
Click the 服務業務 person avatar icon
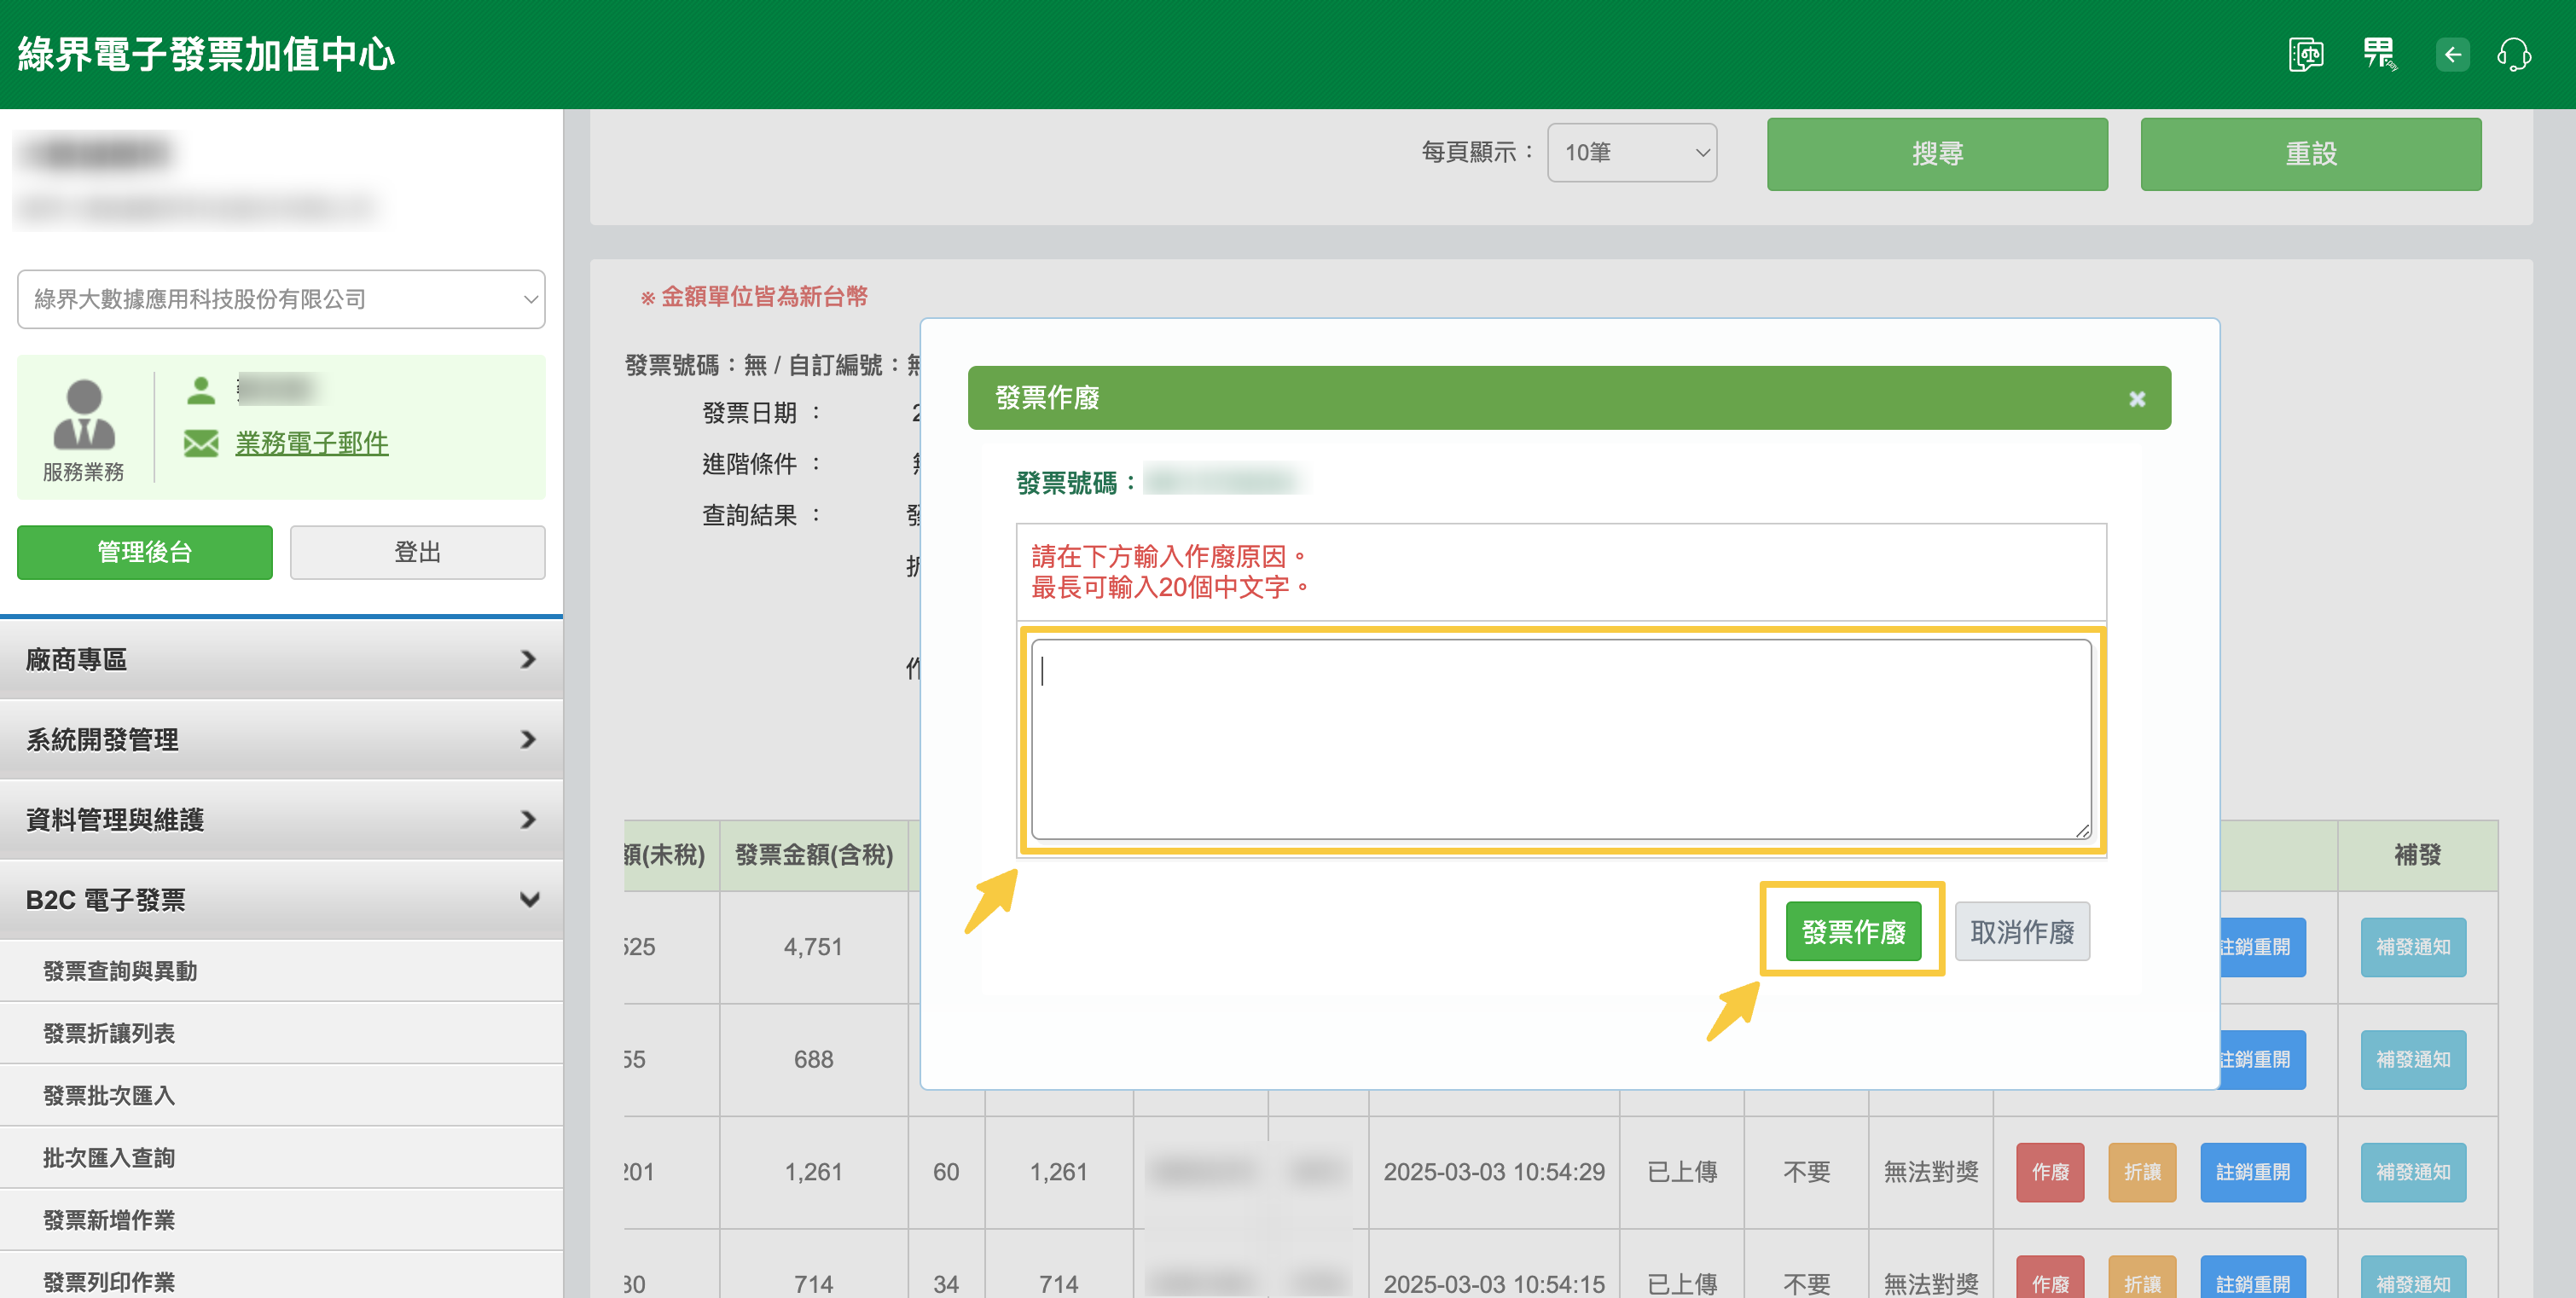pos(84,416)
